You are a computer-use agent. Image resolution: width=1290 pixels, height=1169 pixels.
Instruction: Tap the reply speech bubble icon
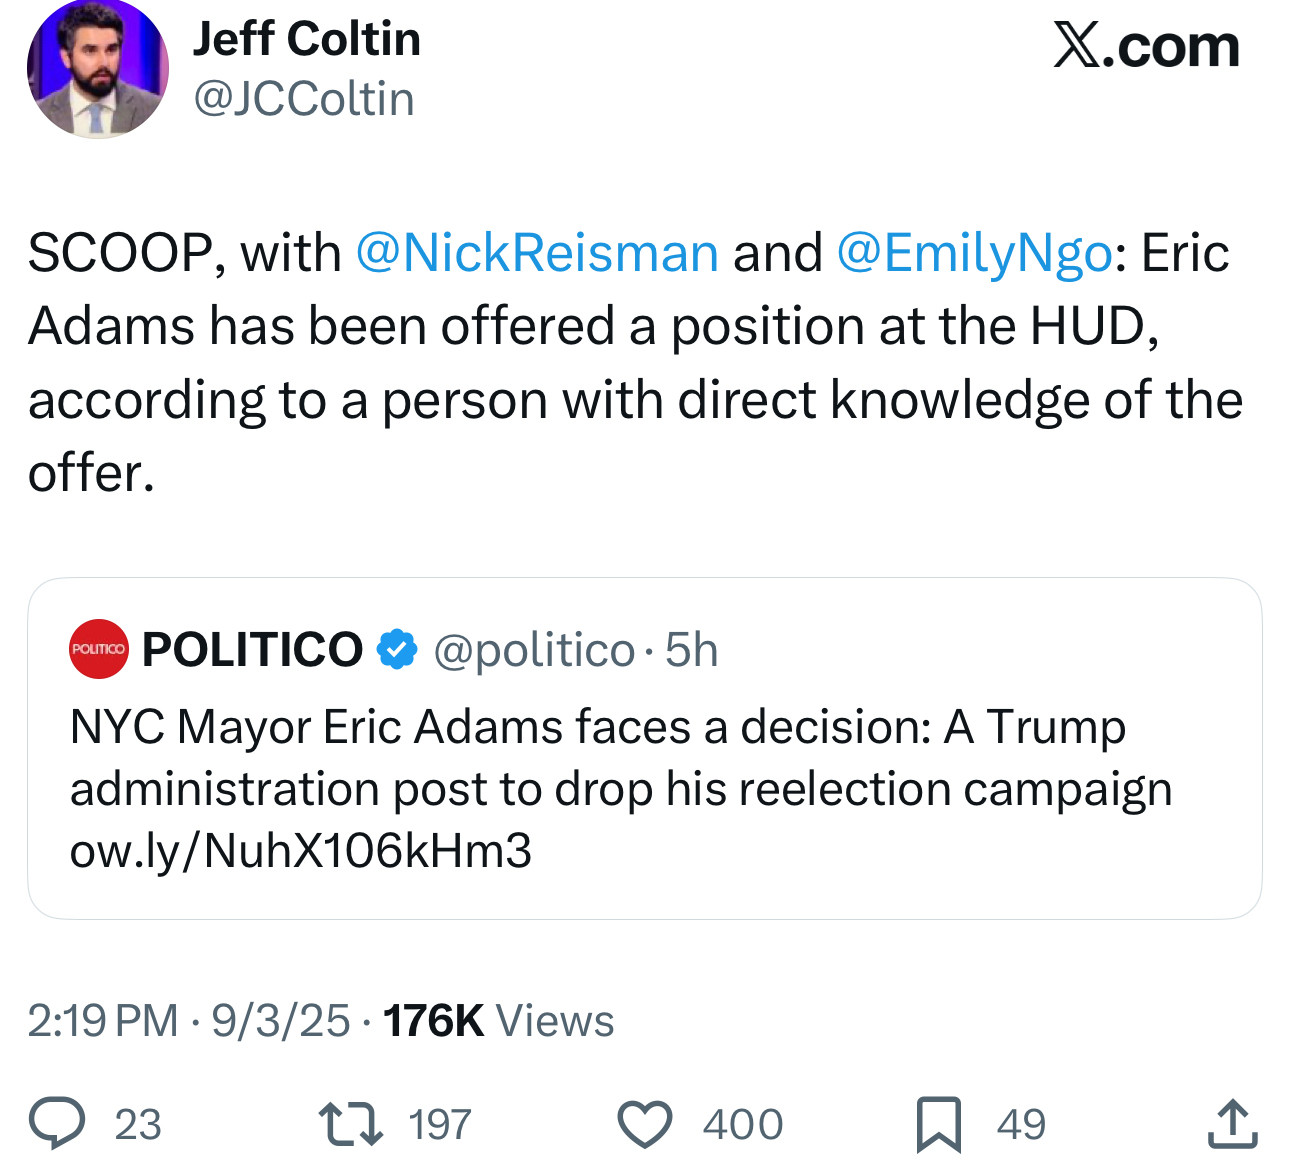click(x=56, y=1123)
